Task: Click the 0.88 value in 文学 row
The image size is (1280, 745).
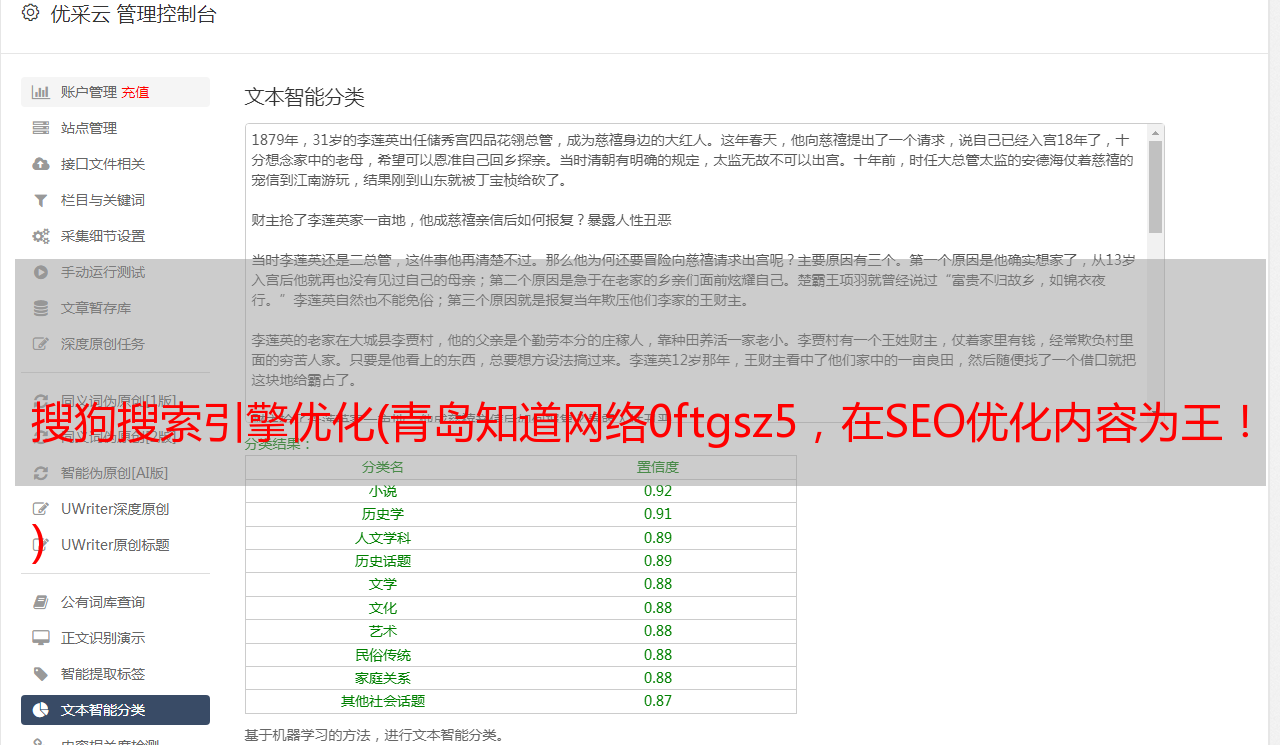Action: point(658,584)
